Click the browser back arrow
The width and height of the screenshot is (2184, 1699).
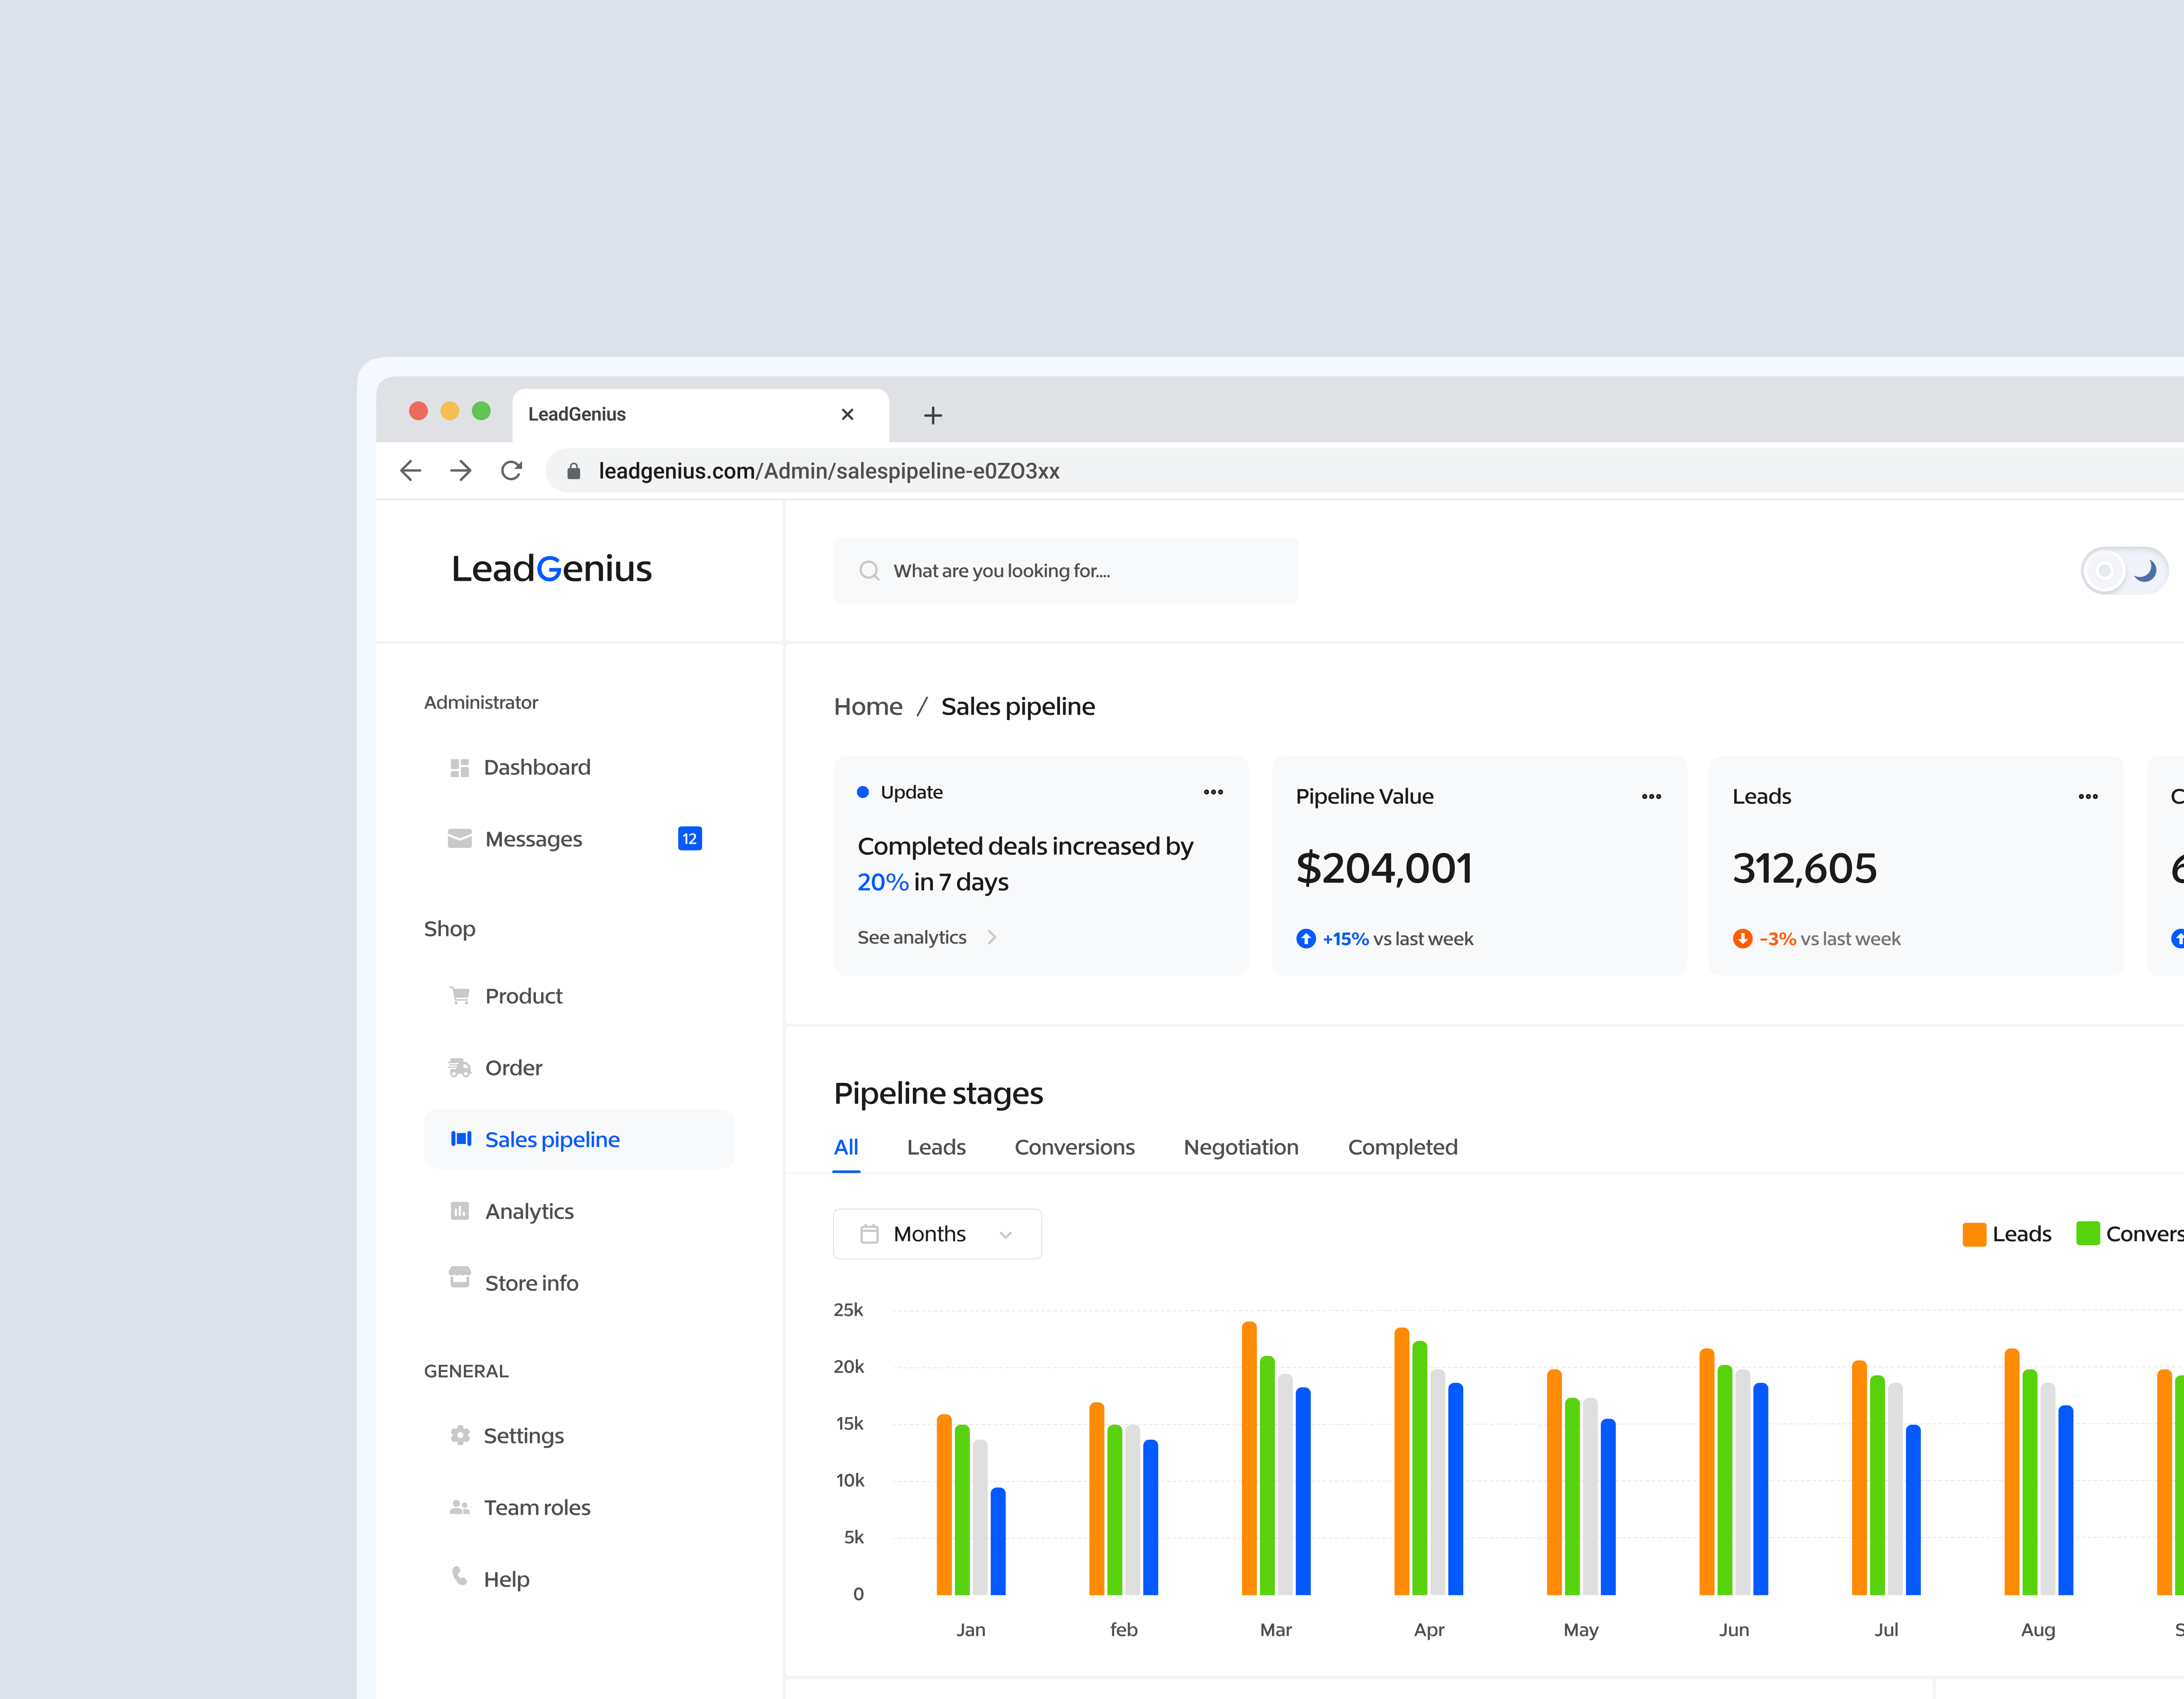click(410, 471)
